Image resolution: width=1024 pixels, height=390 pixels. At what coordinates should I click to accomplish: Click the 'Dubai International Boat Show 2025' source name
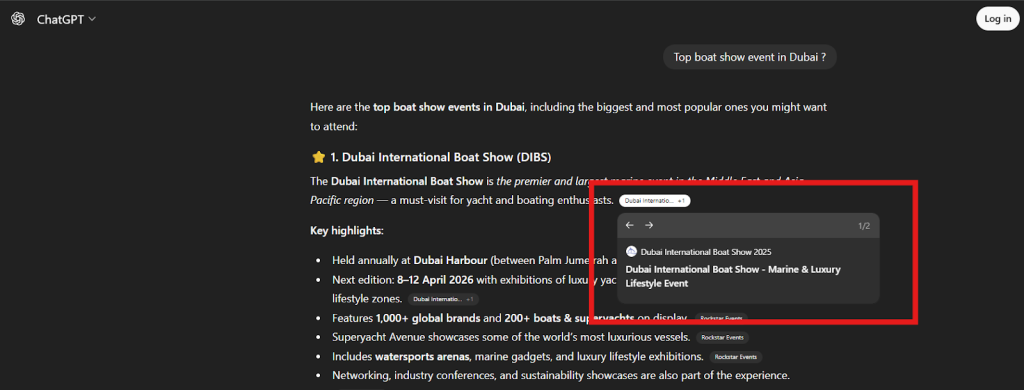(707, 252)
